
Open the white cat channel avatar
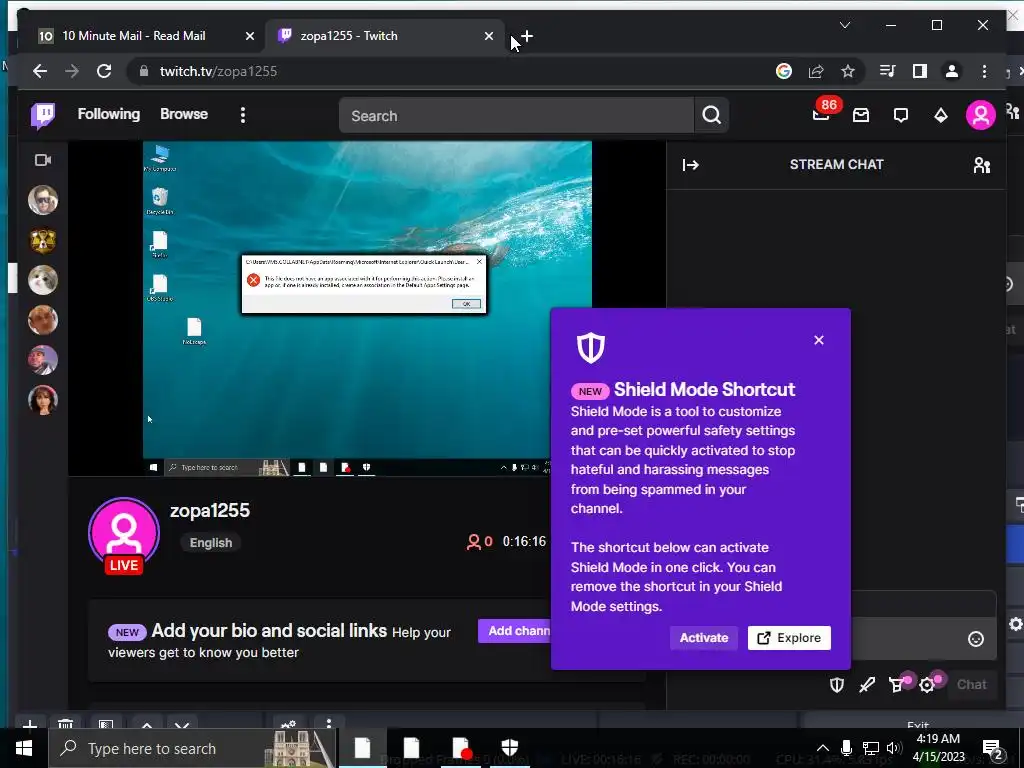point(43,280)
